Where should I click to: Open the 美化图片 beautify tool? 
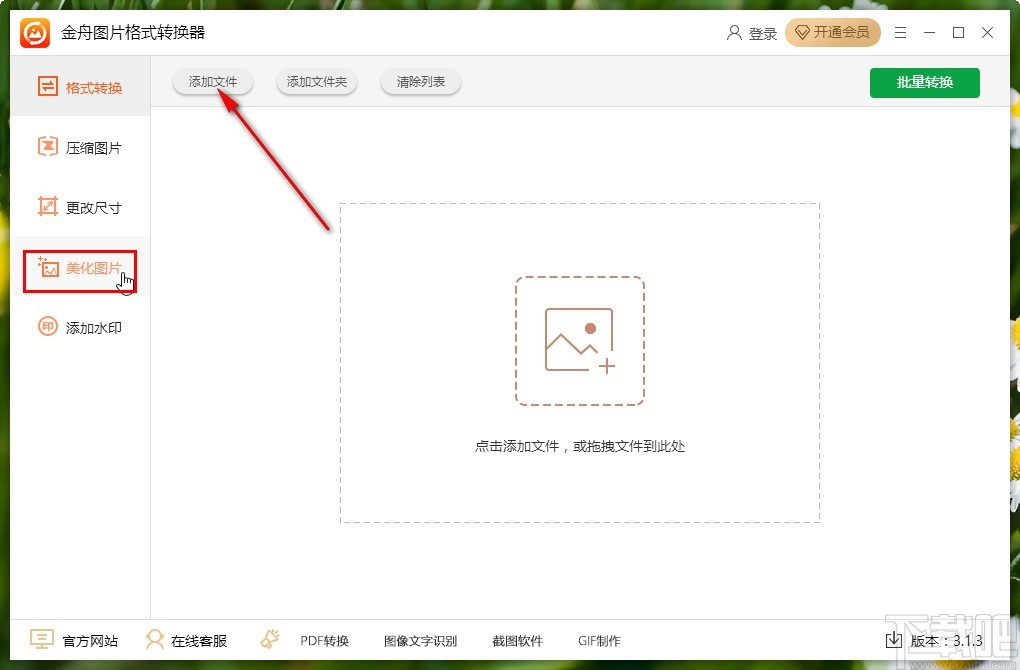click(78, 268)
